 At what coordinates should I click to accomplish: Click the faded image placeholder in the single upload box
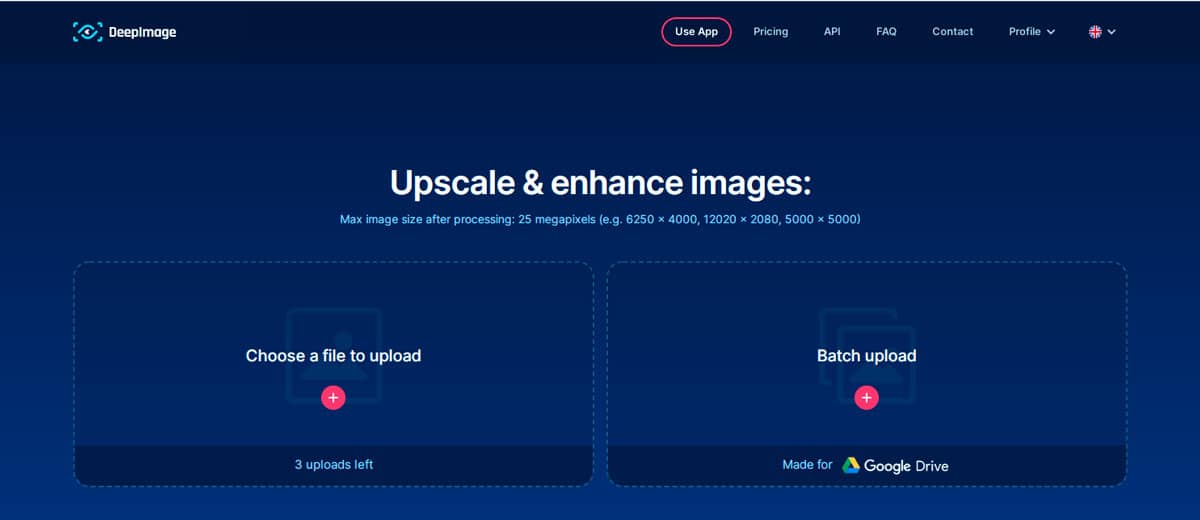click(x=333, y=355)
